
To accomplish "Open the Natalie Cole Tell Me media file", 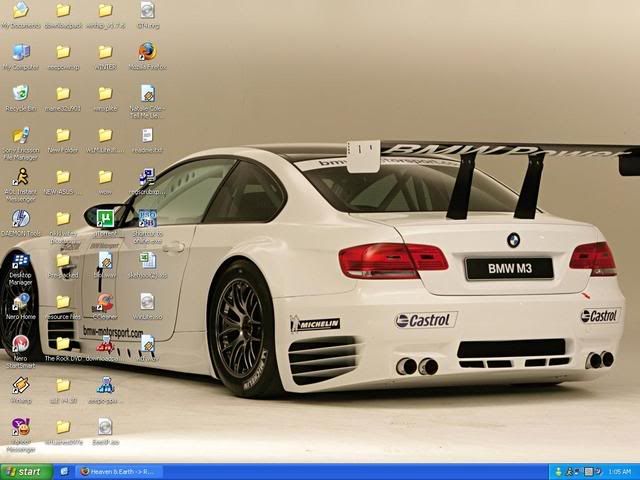I will pyautogui.click(x=148, y=93).
